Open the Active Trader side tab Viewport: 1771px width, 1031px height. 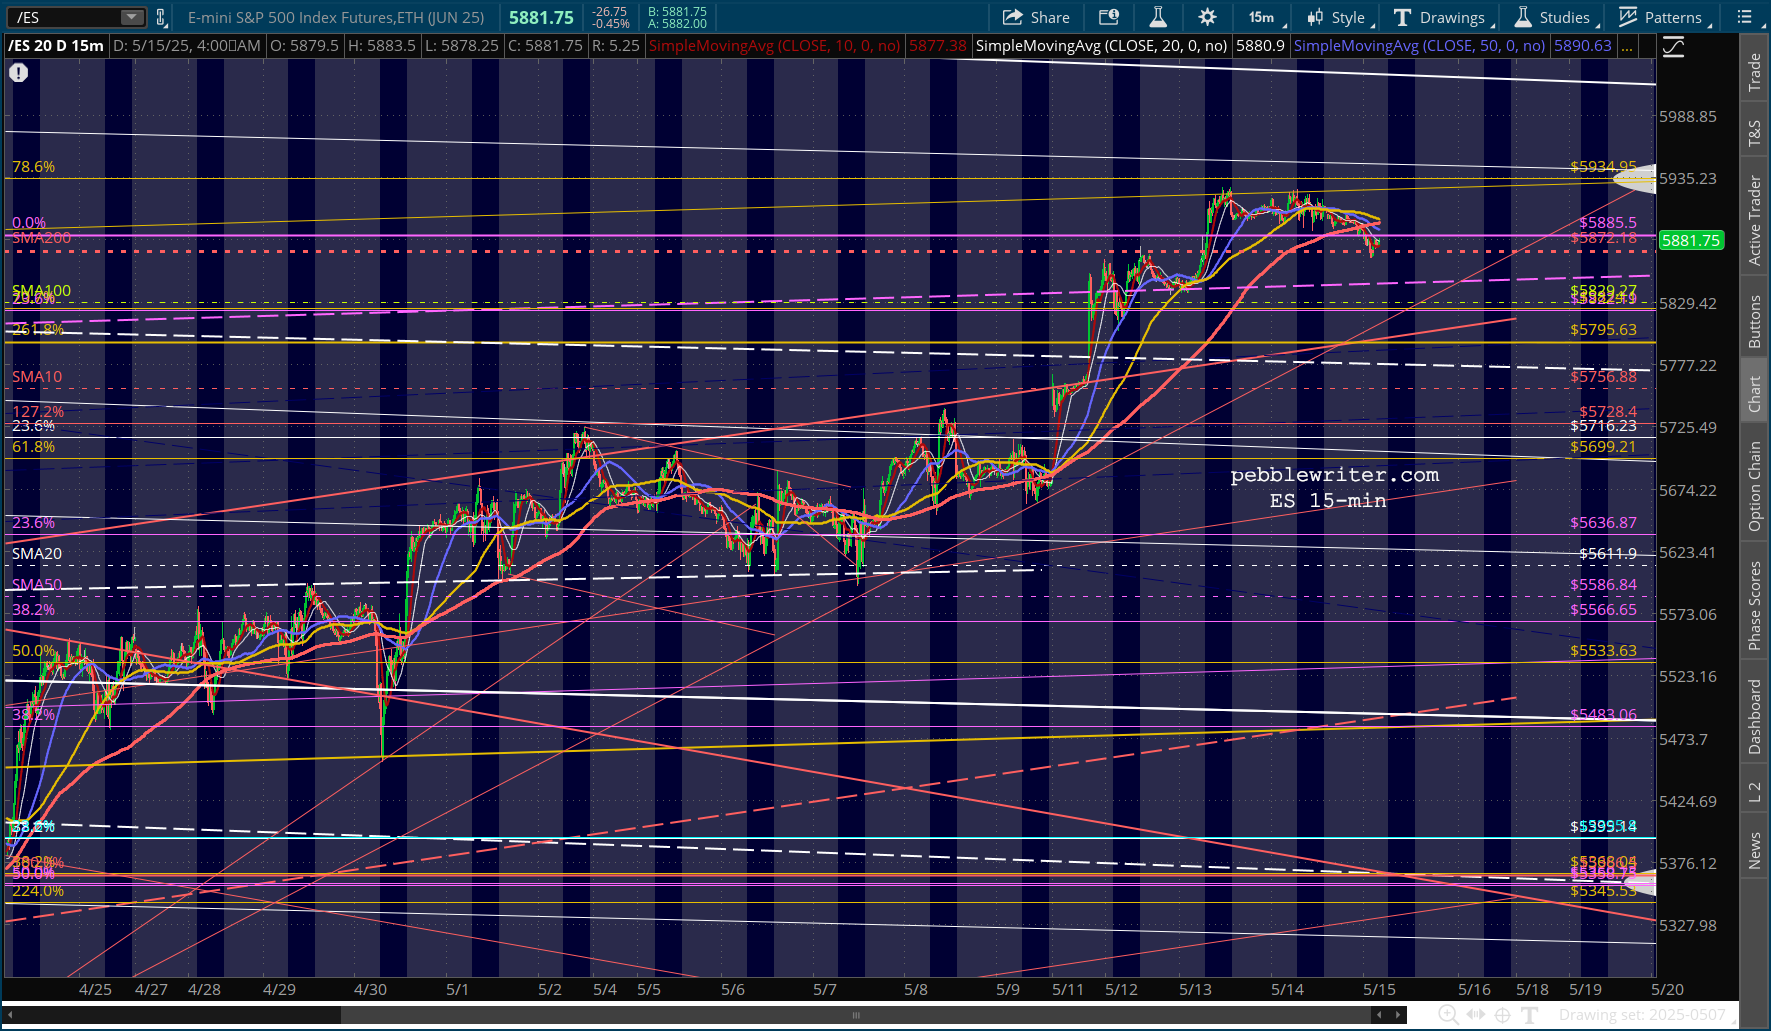1754,220
